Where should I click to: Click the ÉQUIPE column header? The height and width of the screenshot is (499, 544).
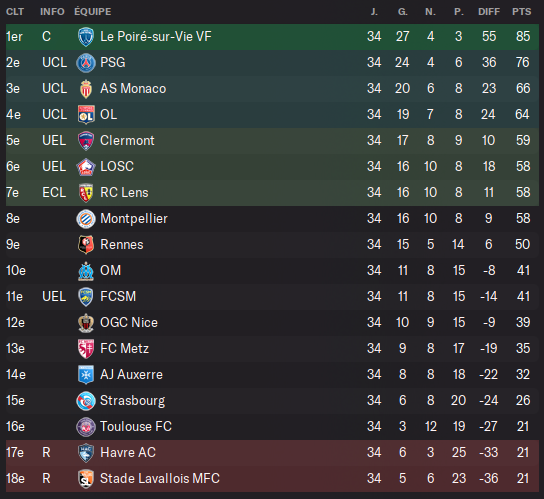coord(93,12)
